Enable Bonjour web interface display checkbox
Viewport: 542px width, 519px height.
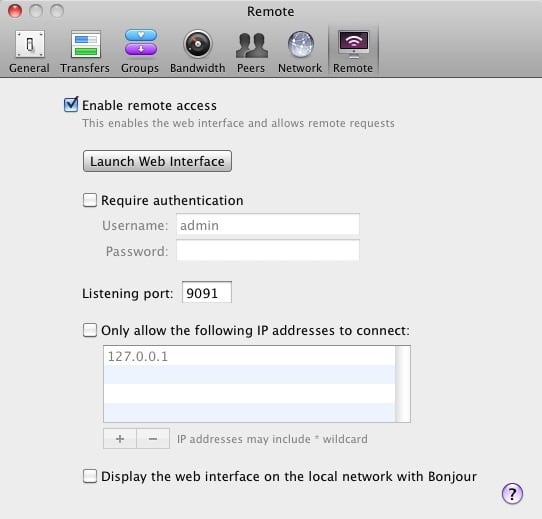tap(90, 476)
